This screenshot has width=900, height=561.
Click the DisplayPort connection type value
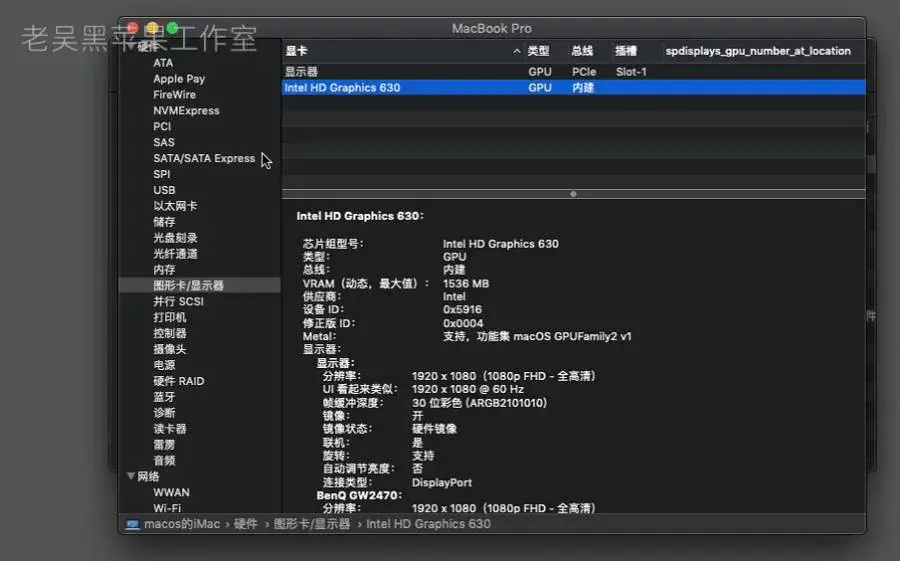point(441,482)
